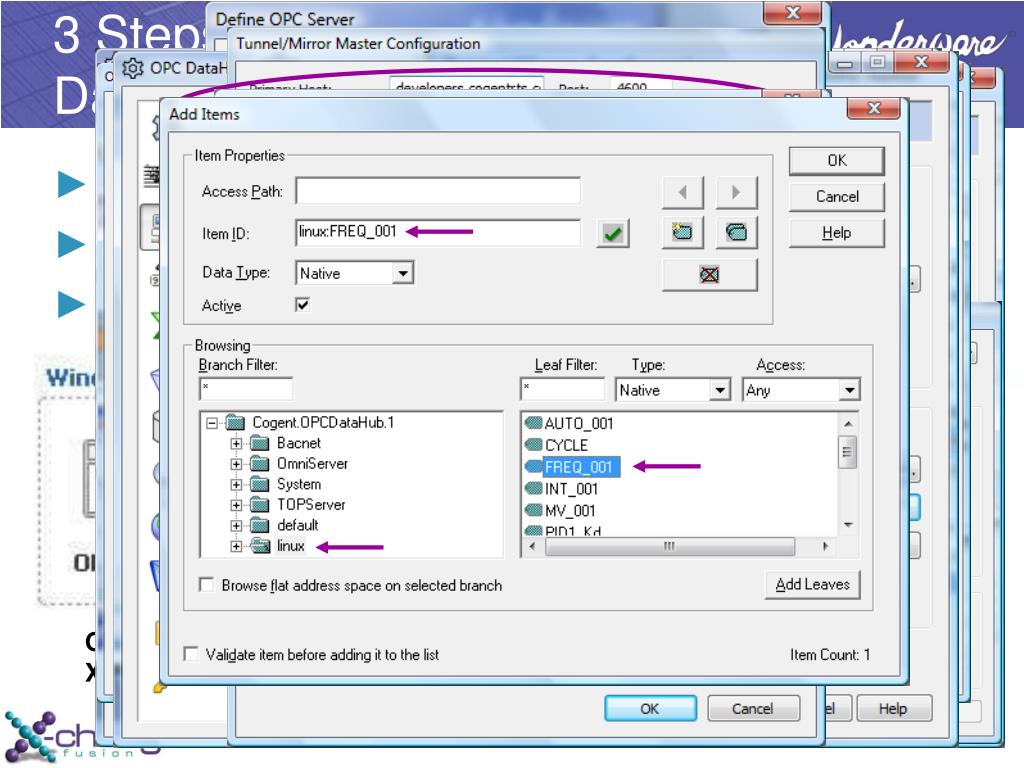Select the TOPServer branch label

click(x=311, y=505)
